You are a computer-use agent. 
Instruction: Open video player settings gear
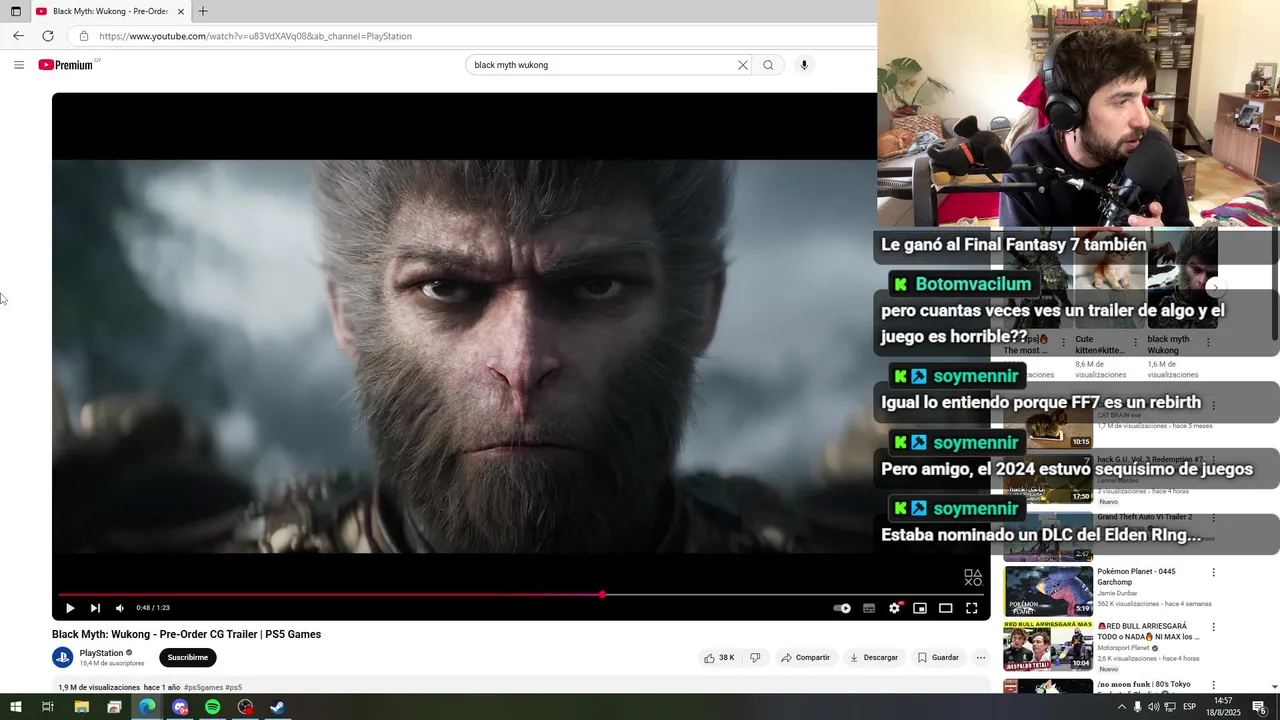coord(895,608)
